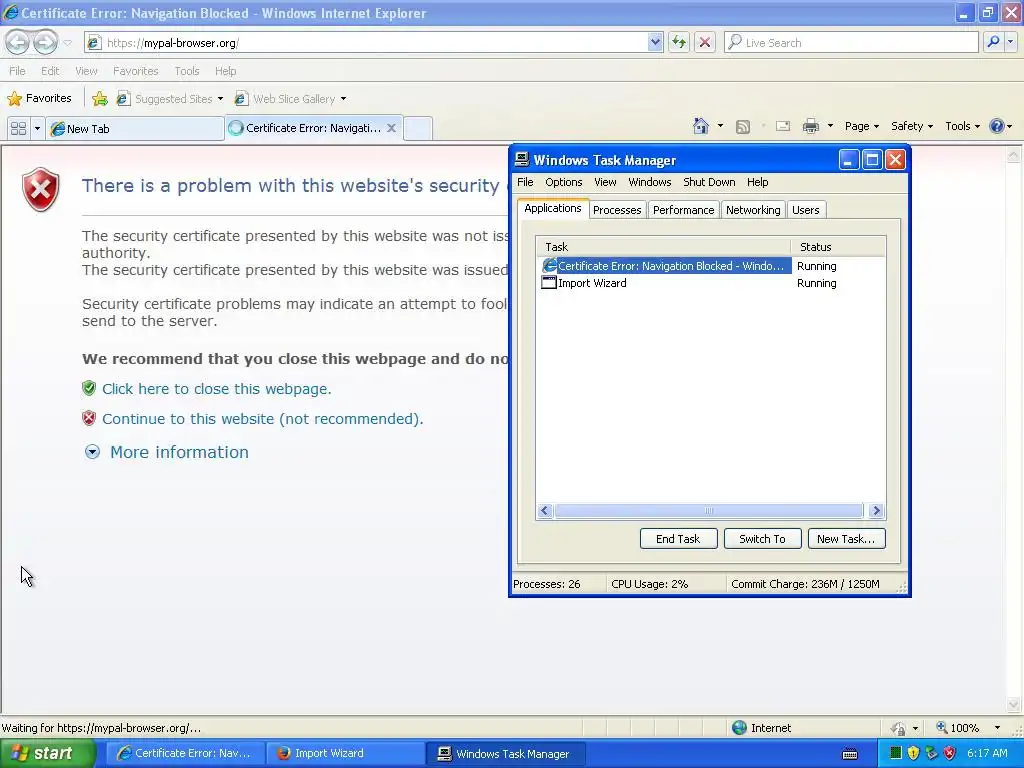Open the recent pages dropdown arrow
The width and height of the screenshot is (1024, 768).
point(67,43)
